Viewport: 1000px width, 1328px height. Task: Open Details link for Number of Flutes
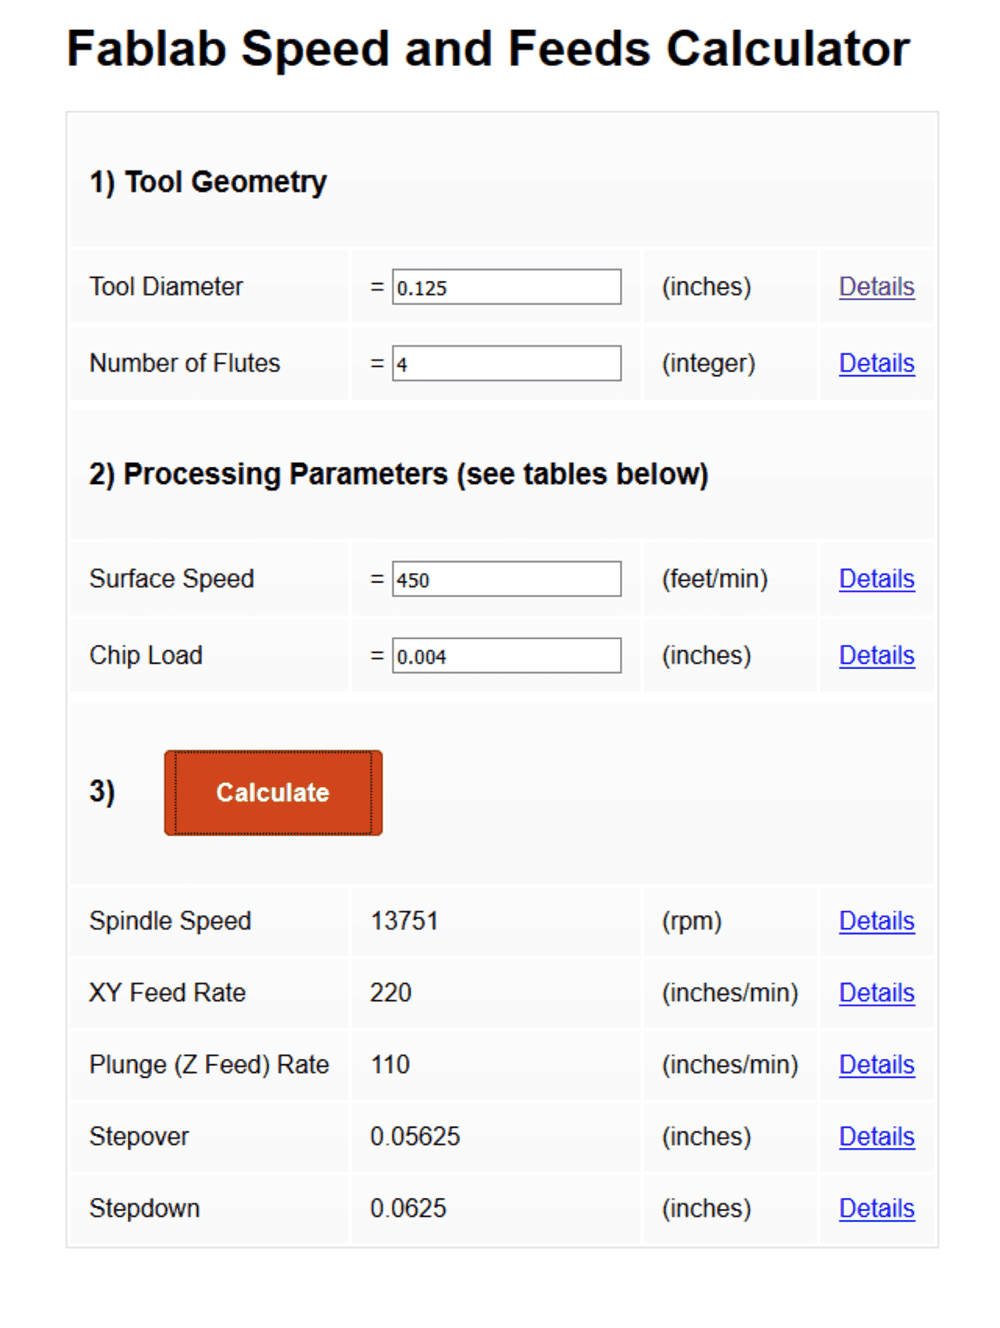[x=876, y=364]
